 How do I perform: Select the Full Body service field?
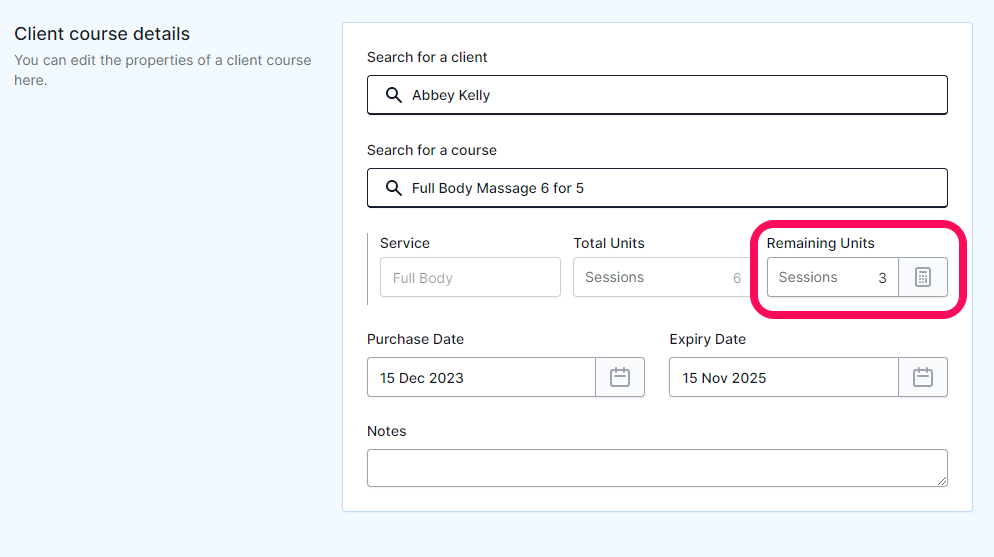470,277
